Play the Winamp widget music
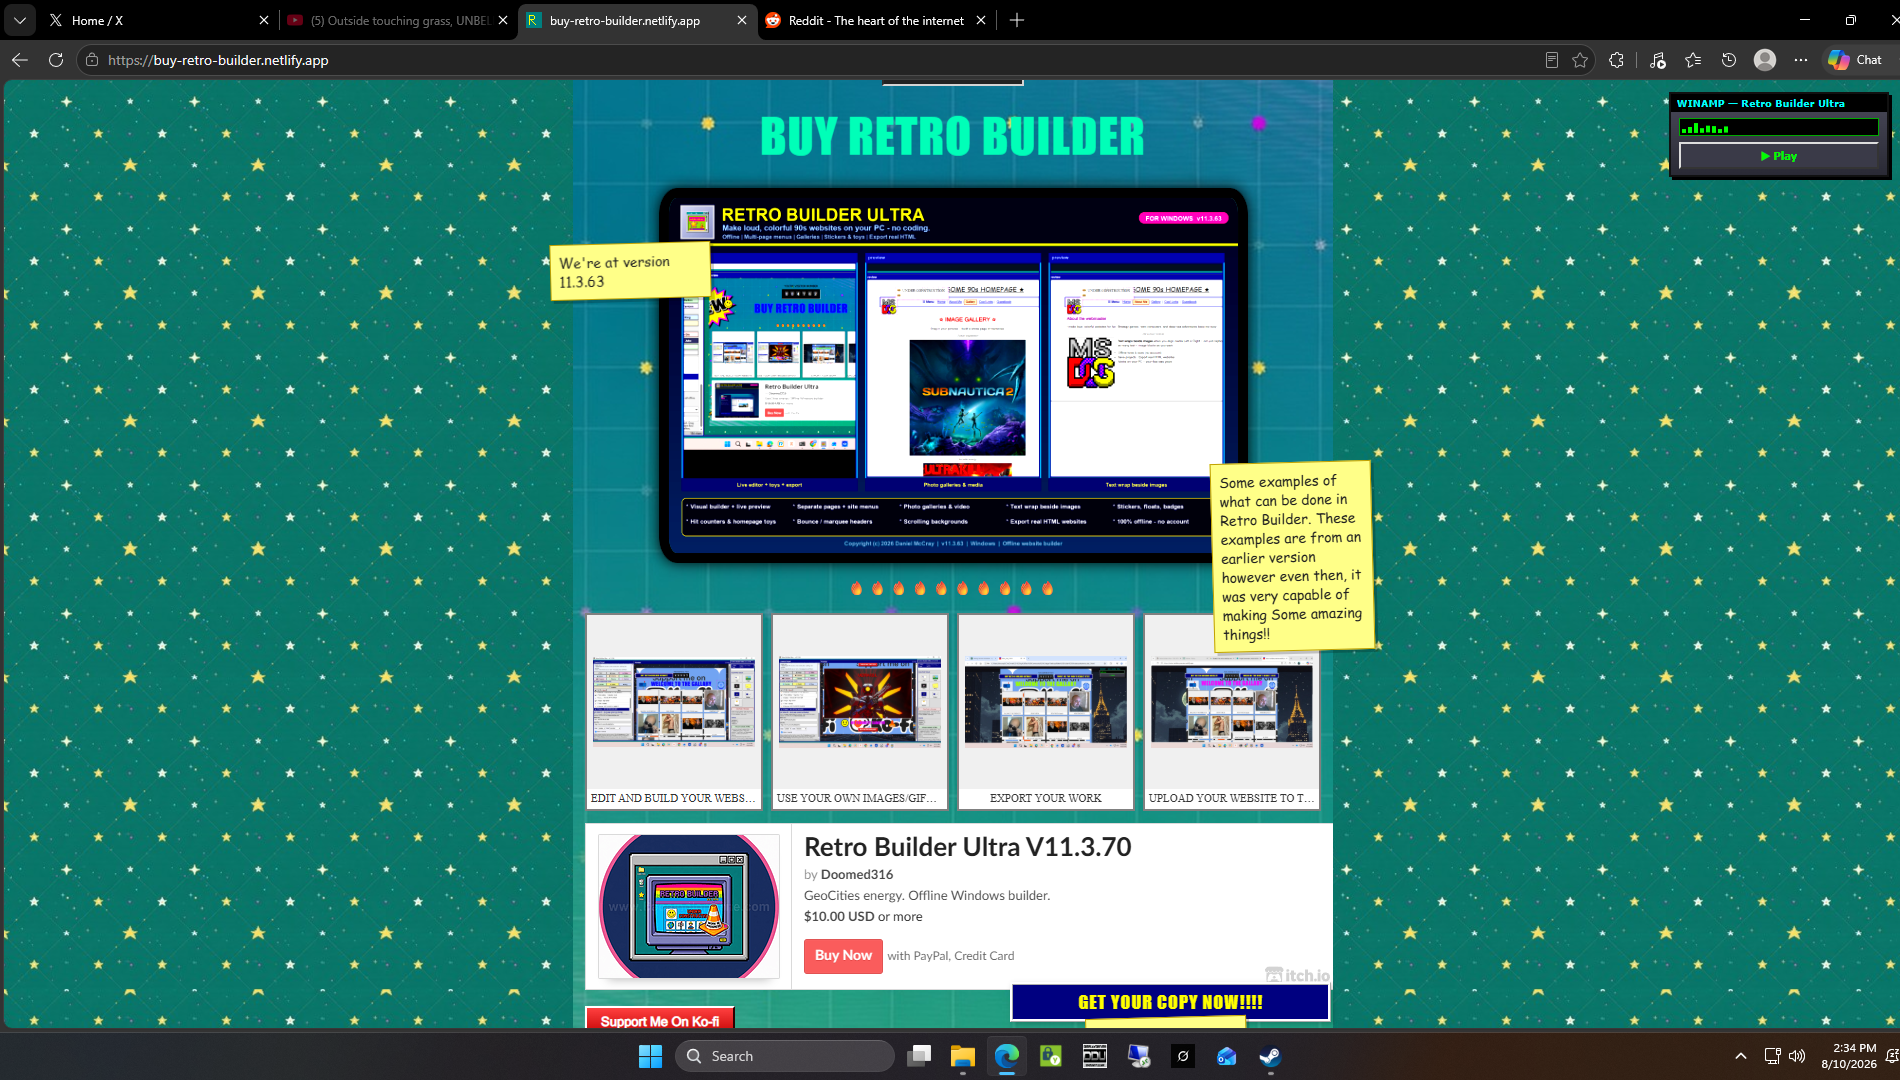 [x=1779, y=156]
